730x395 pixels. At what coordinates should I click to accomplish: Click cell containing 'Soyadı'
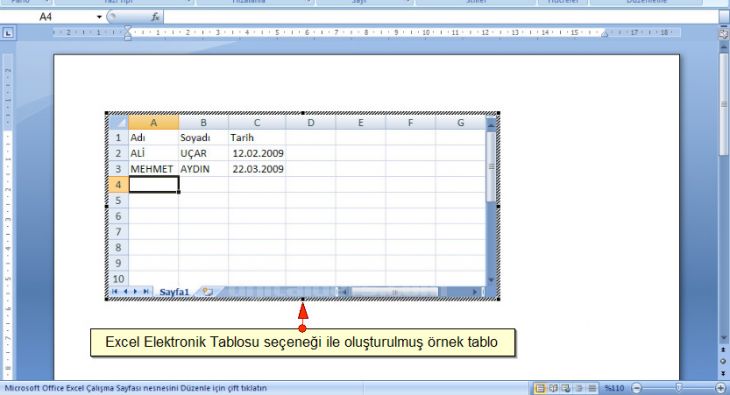(203, 137)
